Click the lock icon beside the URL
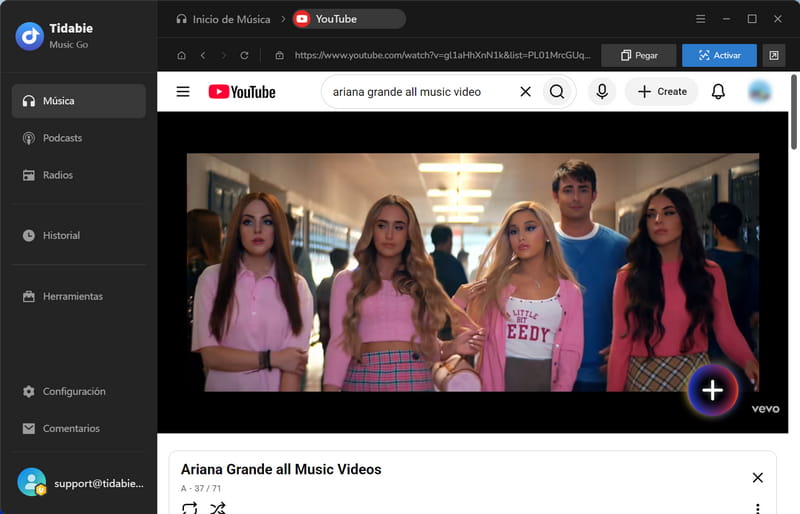The width and height of the screenshot is (800, 514). pyautogui.click(x=280, y=55)
